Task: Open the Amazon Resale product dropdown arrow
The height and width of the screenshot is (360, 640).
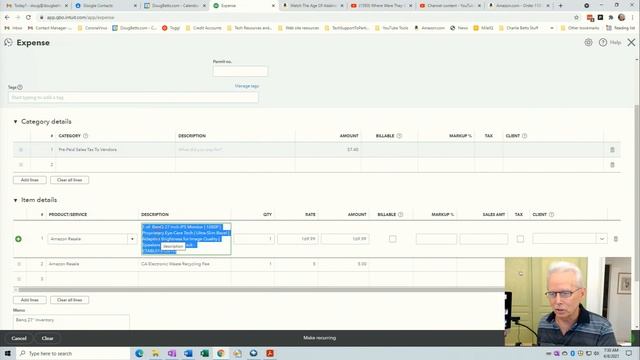Action: [132, 239]
